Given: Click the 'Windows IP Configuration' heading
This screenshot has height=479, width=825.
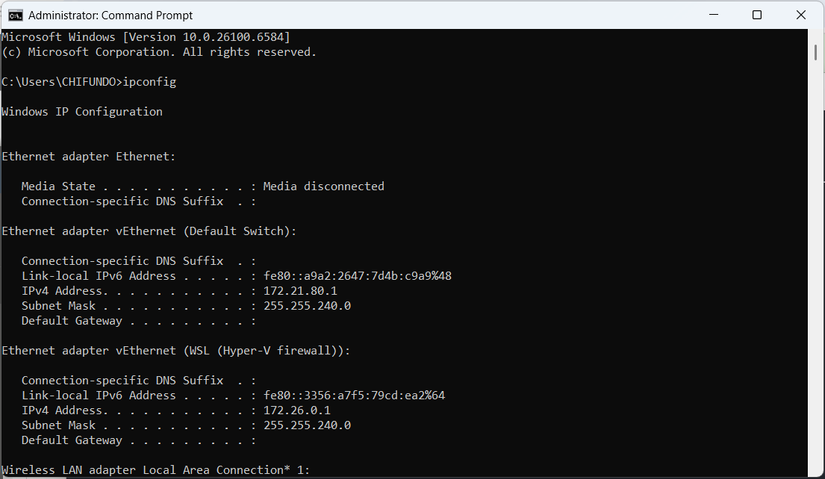Looking at the screenshot, I should click(82, 112).
